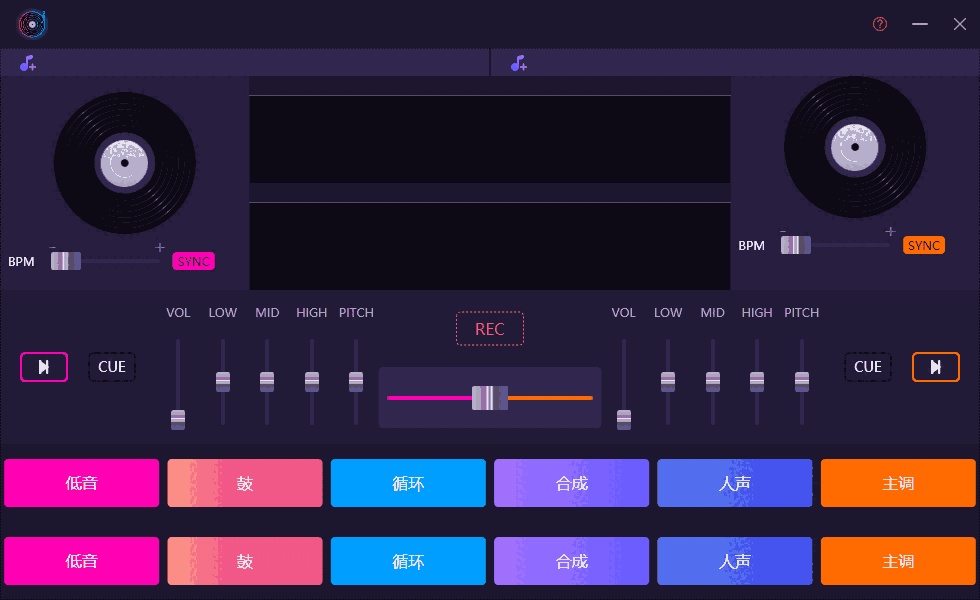Trigger the top-row 低音 bass pad
The width and height of the screenshot is (980, 600).
coord(81,483)
